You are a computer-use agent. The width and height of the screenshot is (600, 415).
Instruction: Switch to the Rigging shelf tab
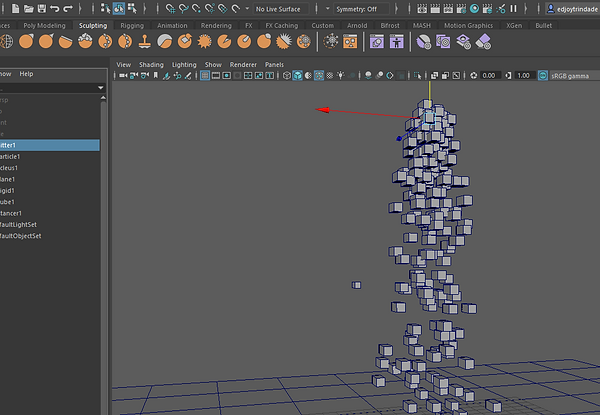[132, 25]
